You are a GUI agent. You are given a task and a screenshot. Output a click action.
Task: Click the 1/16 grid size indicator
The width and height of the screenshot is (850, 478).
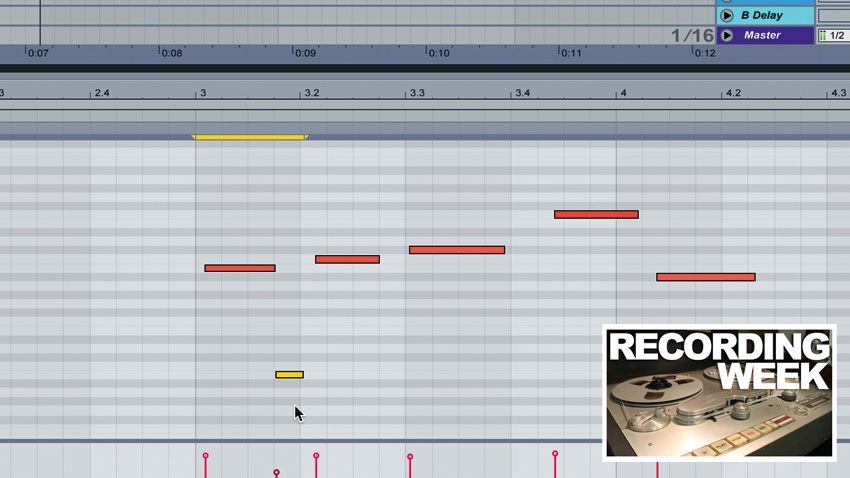692,35
